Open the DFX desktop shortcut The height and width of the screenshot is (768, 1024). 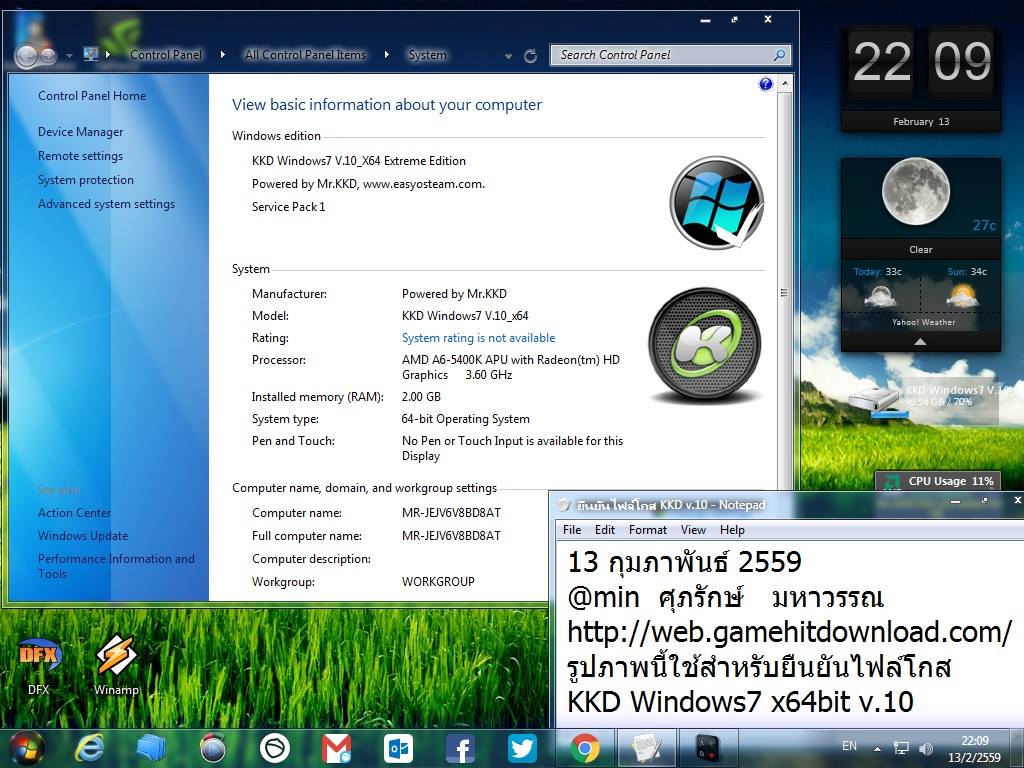pos(39,665)
